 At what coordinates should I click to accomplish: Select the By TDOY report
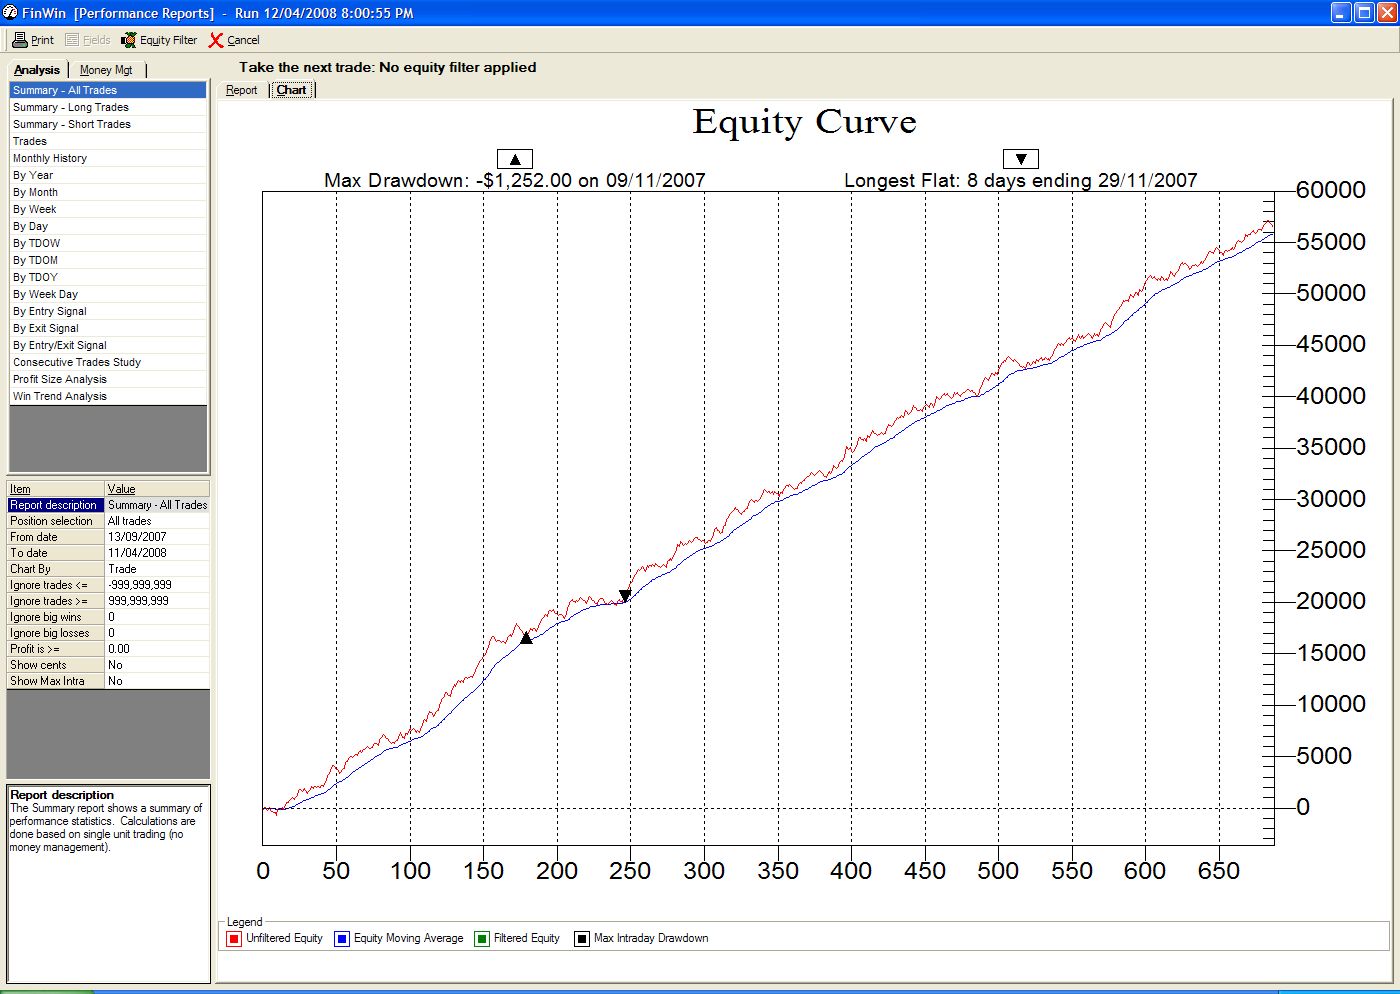[x=108, y=277]
